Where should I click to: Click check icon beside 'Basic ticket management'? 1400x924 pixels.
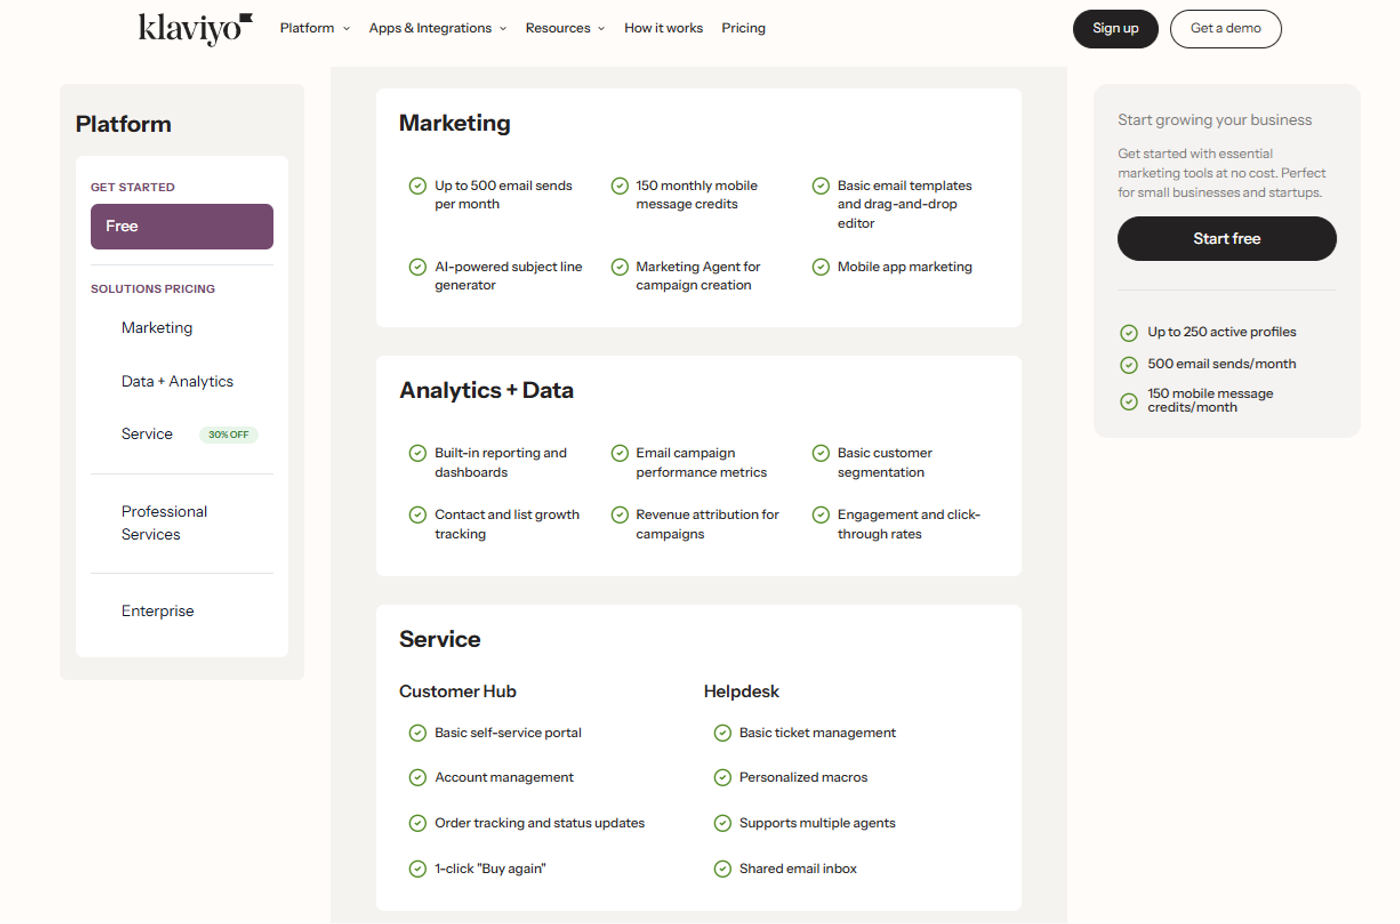tap(723, 733)
